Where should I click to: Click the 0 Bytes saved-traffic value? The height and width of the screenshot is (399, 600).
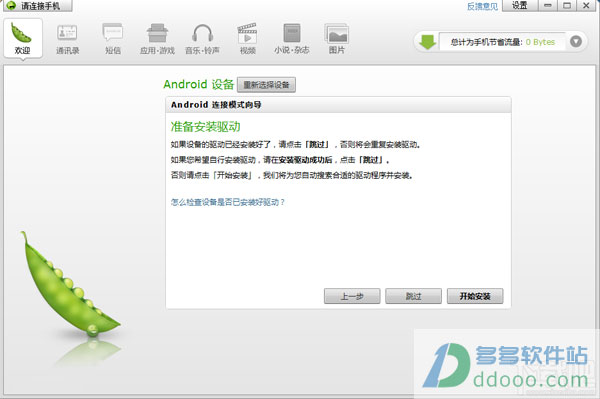540,42
